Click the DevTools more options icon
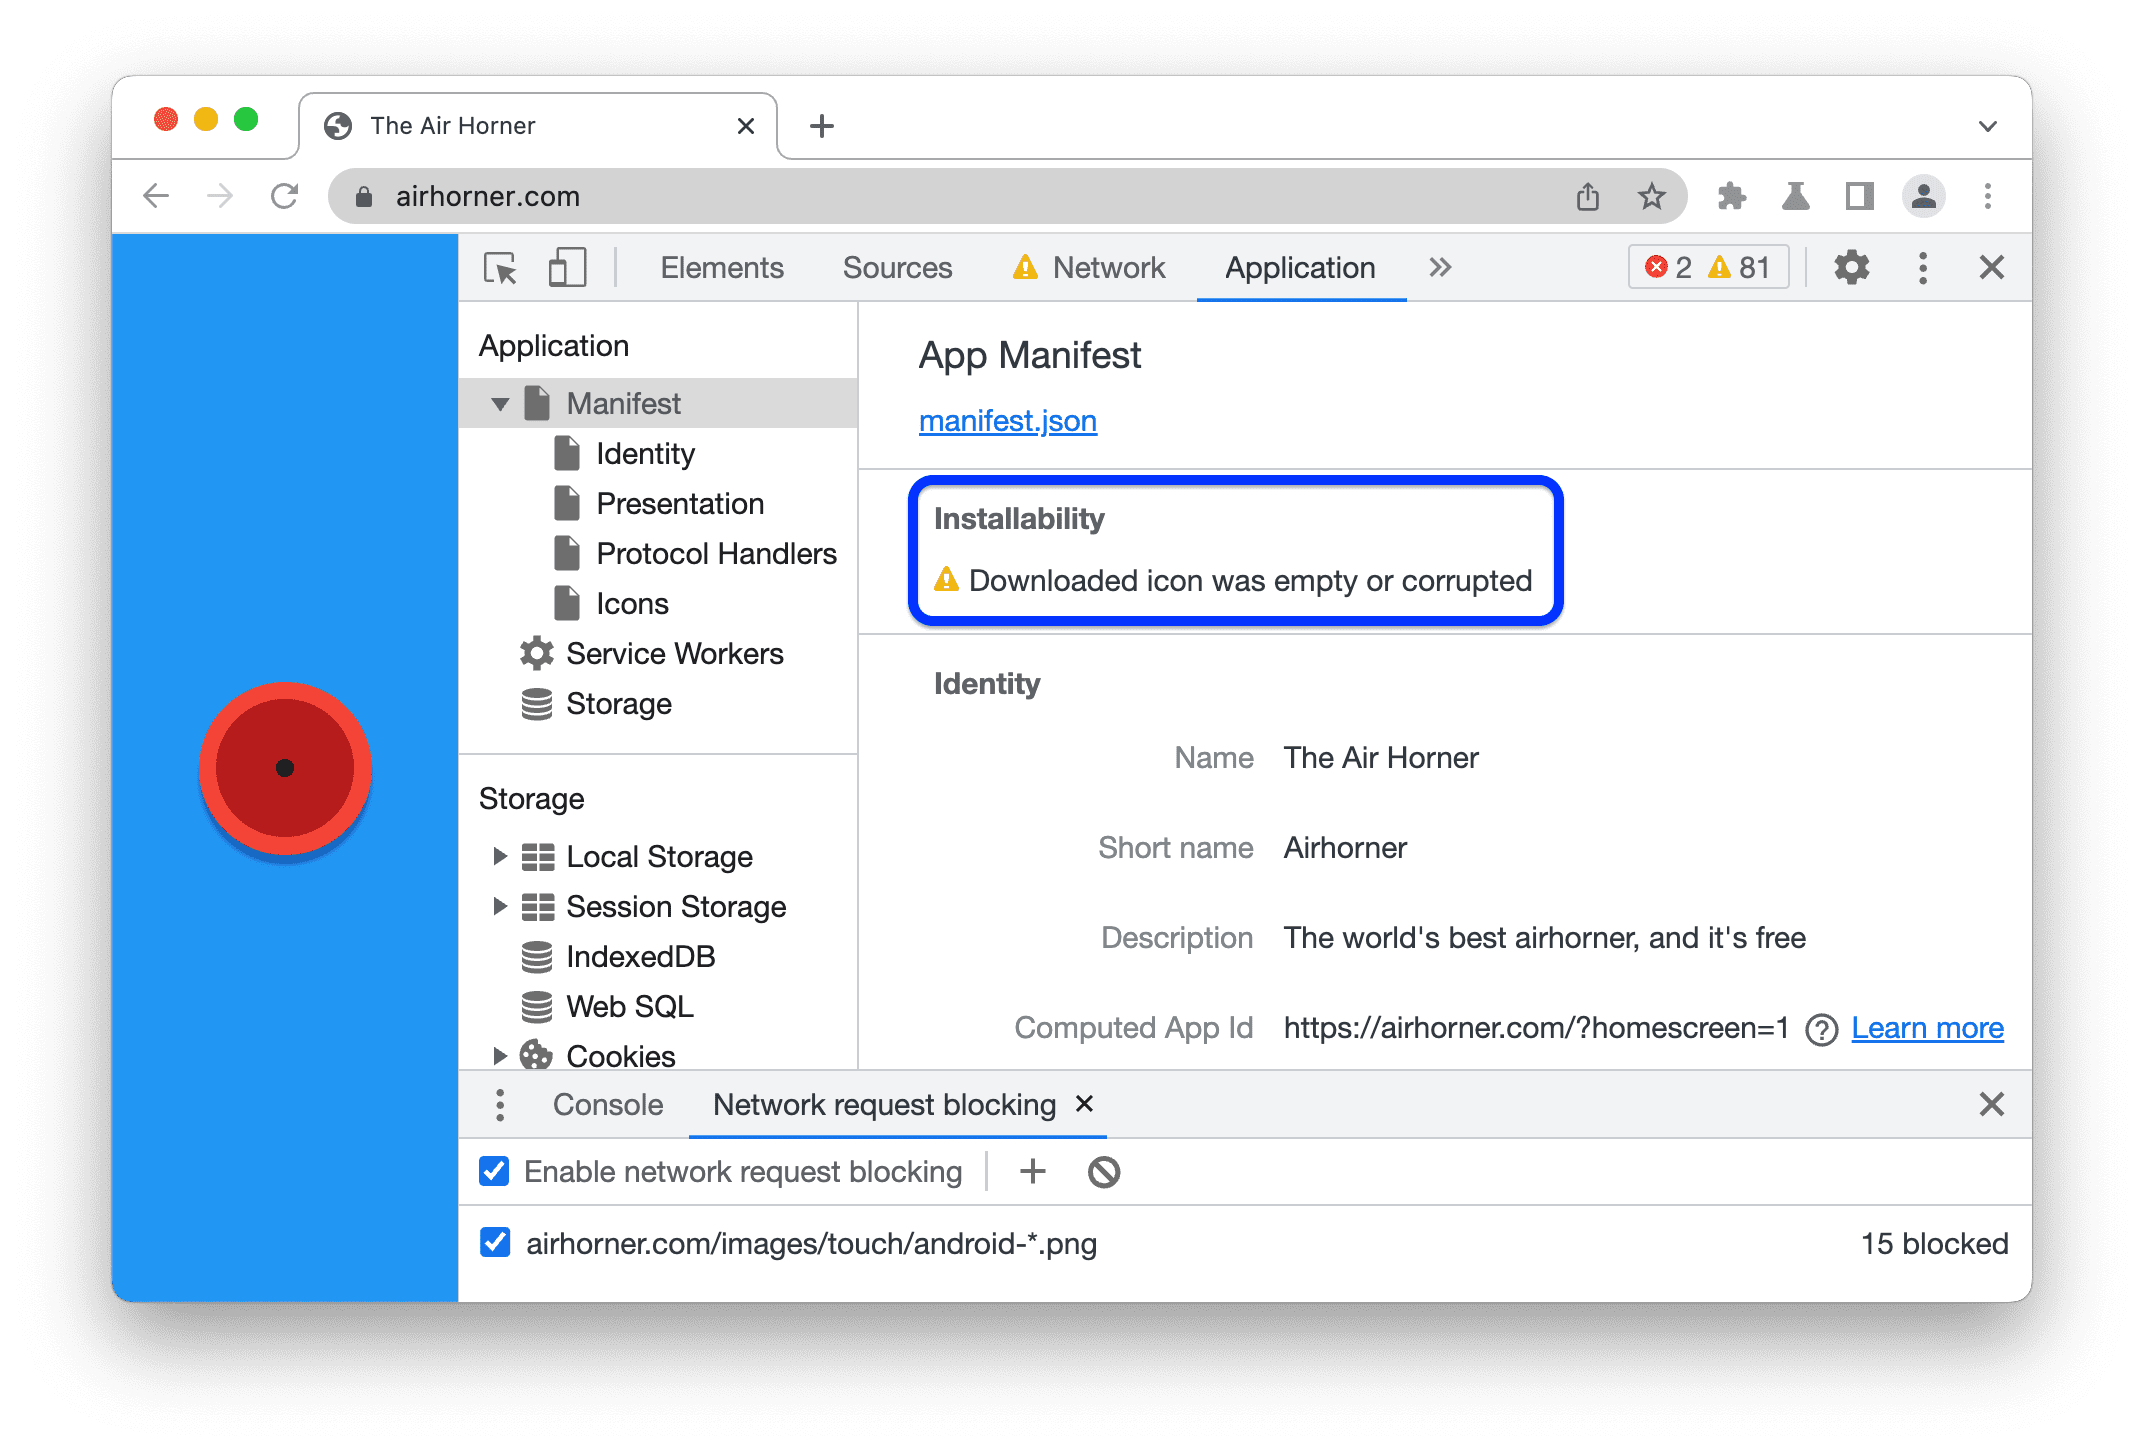Viewport: 2144px width, 1450px height. (1927, 269)
